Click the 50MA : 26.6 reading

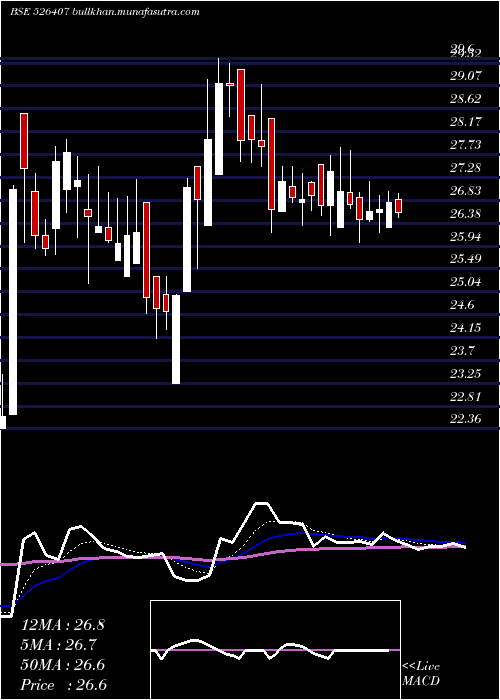click(x=63, y=665)
